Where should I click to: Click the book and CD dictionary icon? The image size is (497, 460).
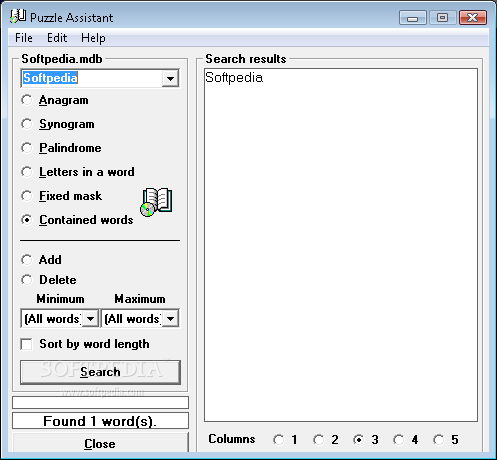pyautogui.click(x=156, y=202)
